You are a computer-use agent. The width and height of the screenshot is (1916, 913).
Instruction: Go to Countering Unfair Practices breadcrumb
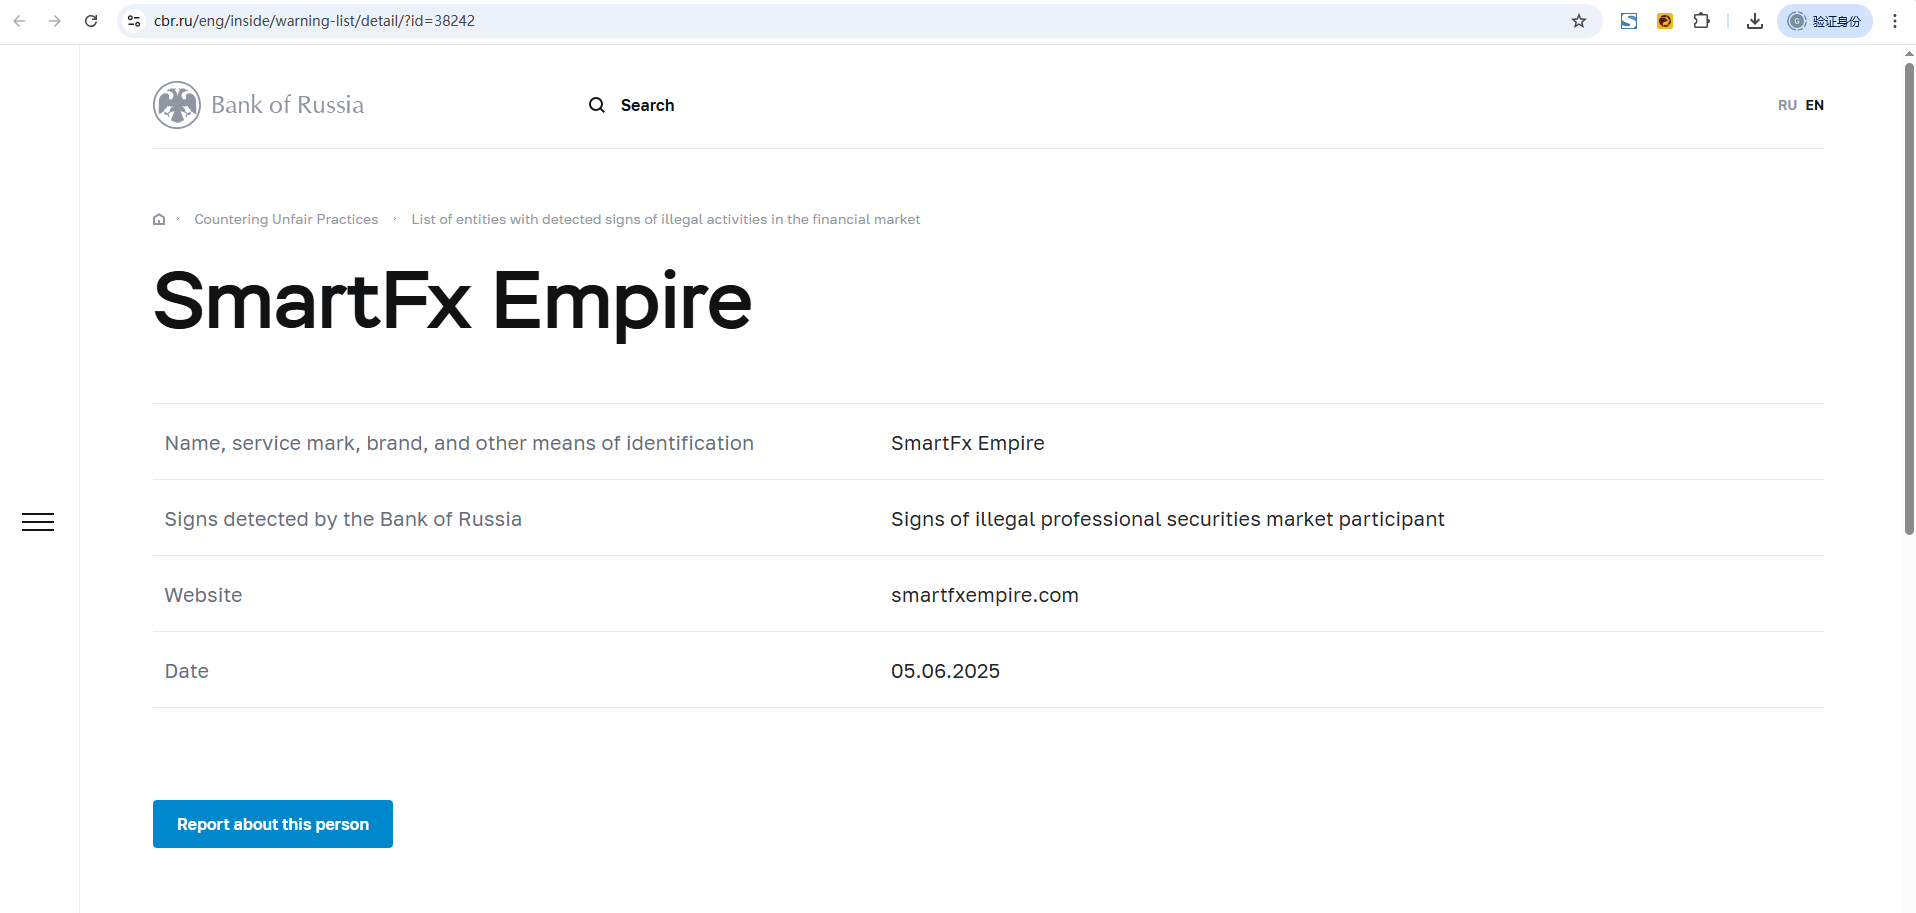tap(286, 219)
